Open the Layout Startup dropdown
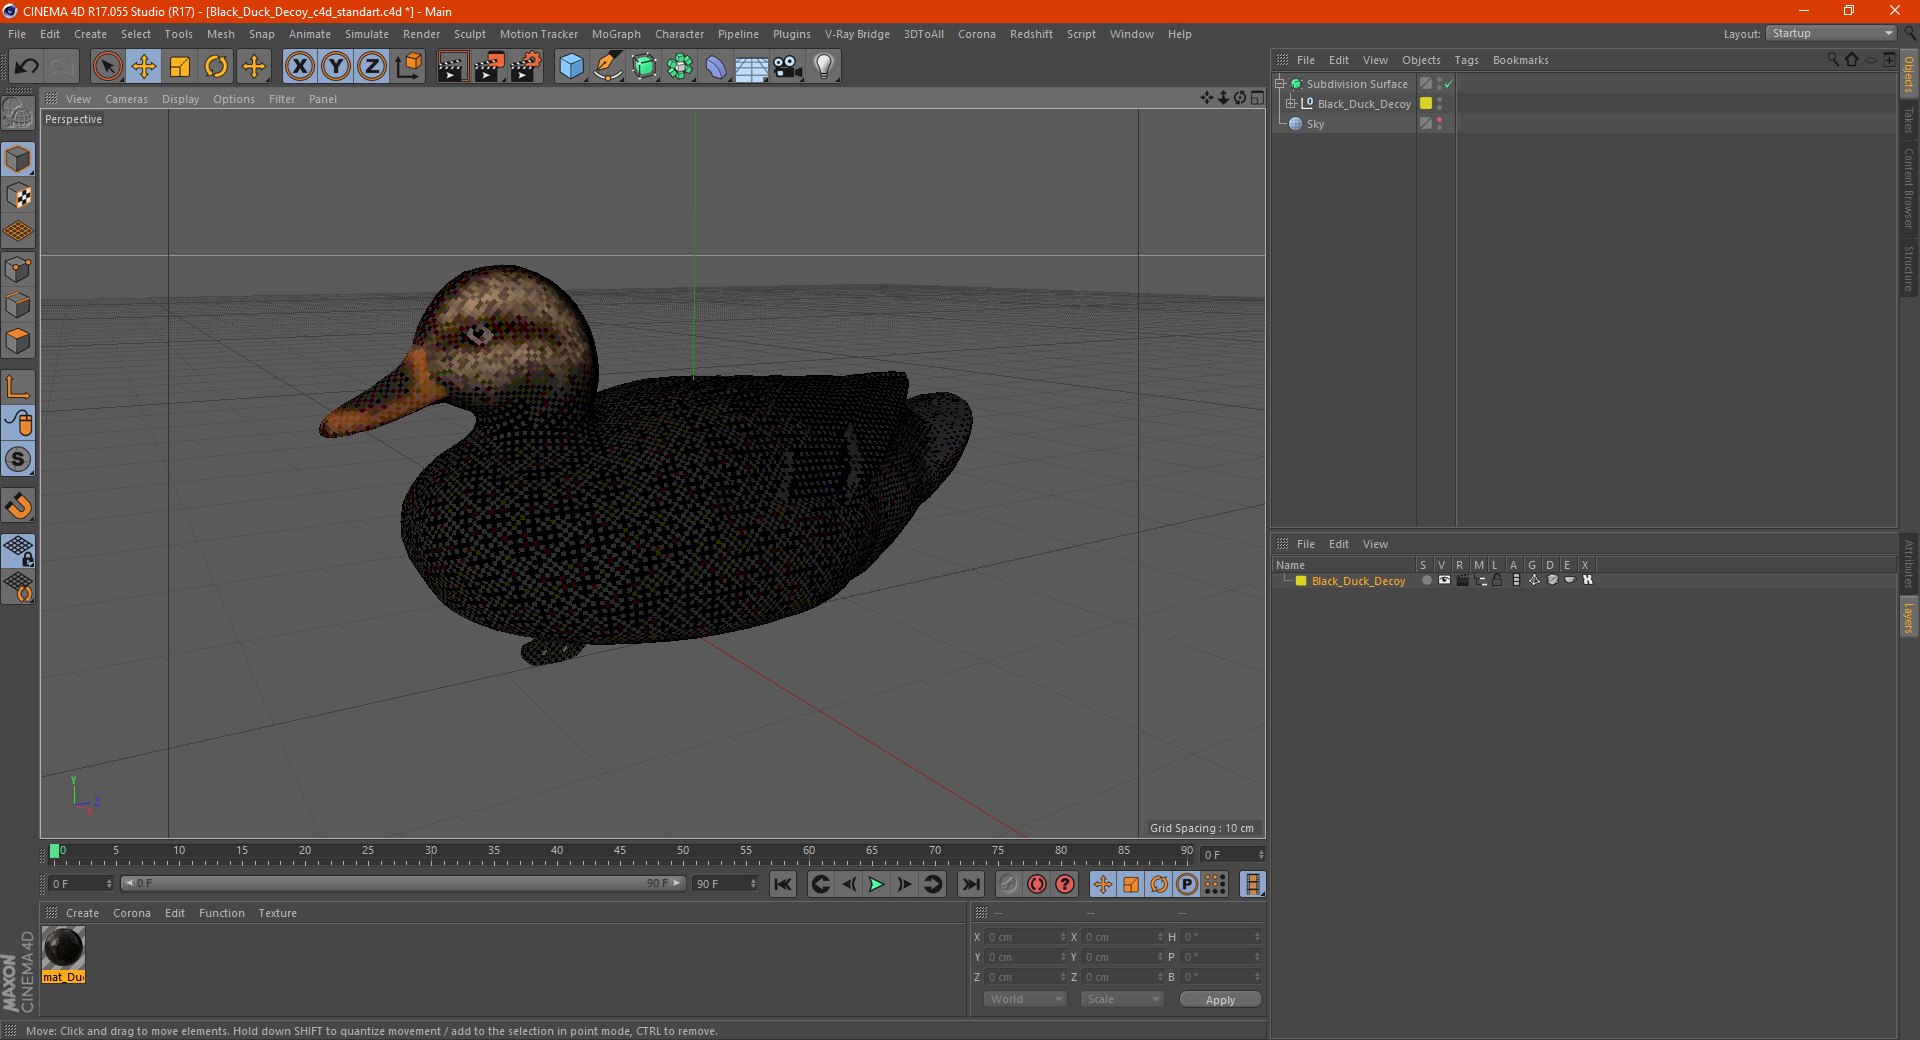 tap(1831, 33)
